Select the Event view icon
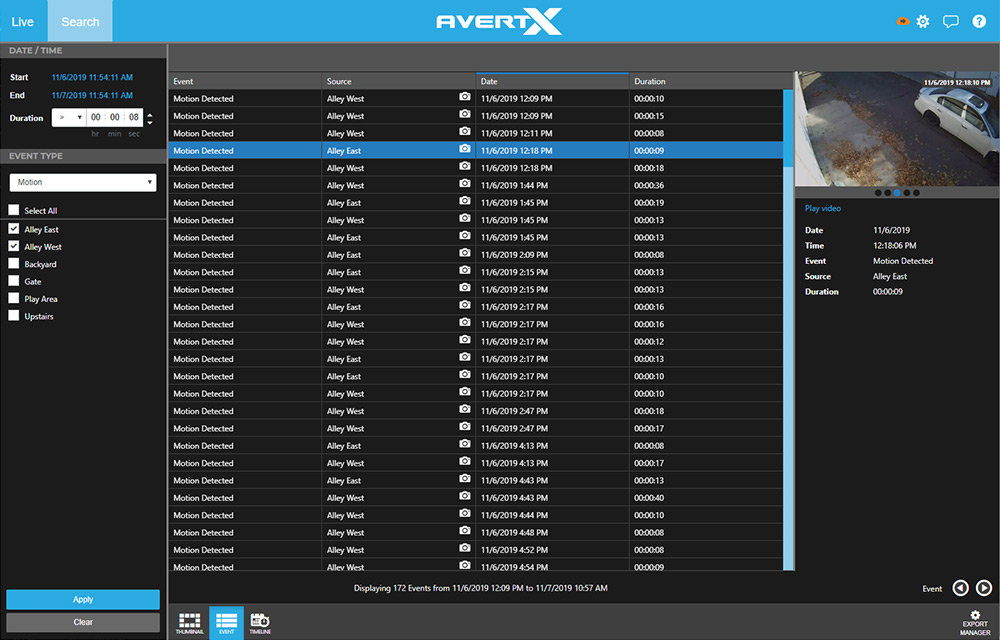 point(226,622)
